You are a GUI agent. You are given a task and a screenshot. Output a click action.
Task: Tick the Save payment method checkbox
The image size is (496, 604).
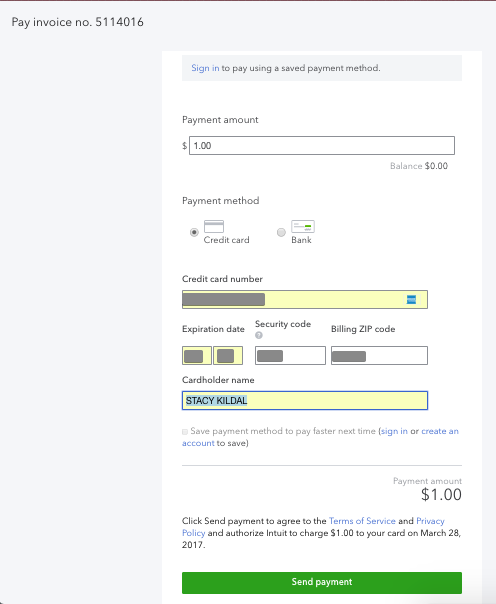tap(185, 432)
